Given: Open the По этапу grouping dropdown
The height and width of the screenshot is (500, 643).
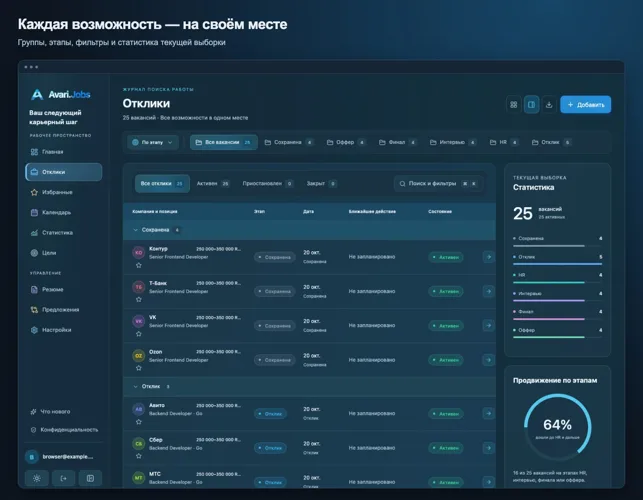Looking at the screenshot, I should [x=153, y=142].
